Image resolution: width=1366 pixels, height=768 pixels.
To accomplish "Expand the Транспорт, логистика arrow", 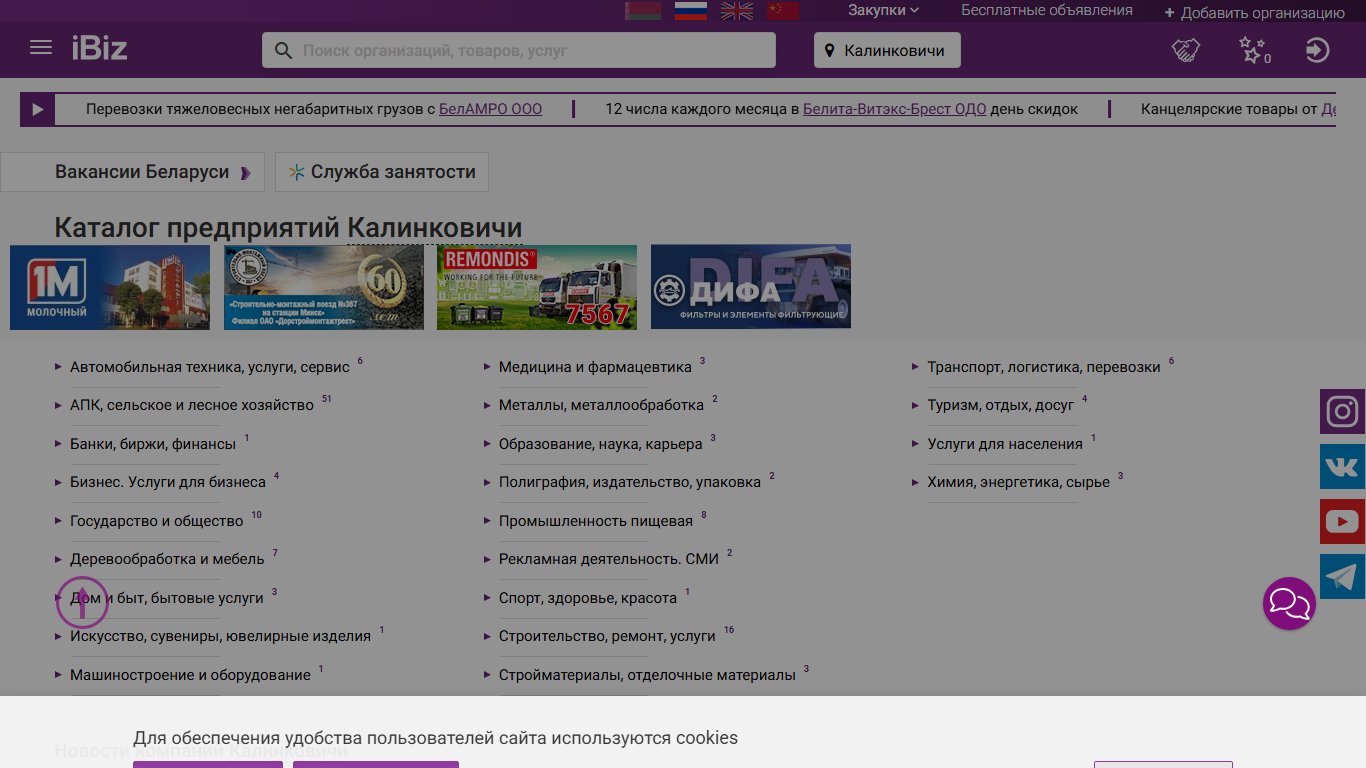I will coord(915,367).
